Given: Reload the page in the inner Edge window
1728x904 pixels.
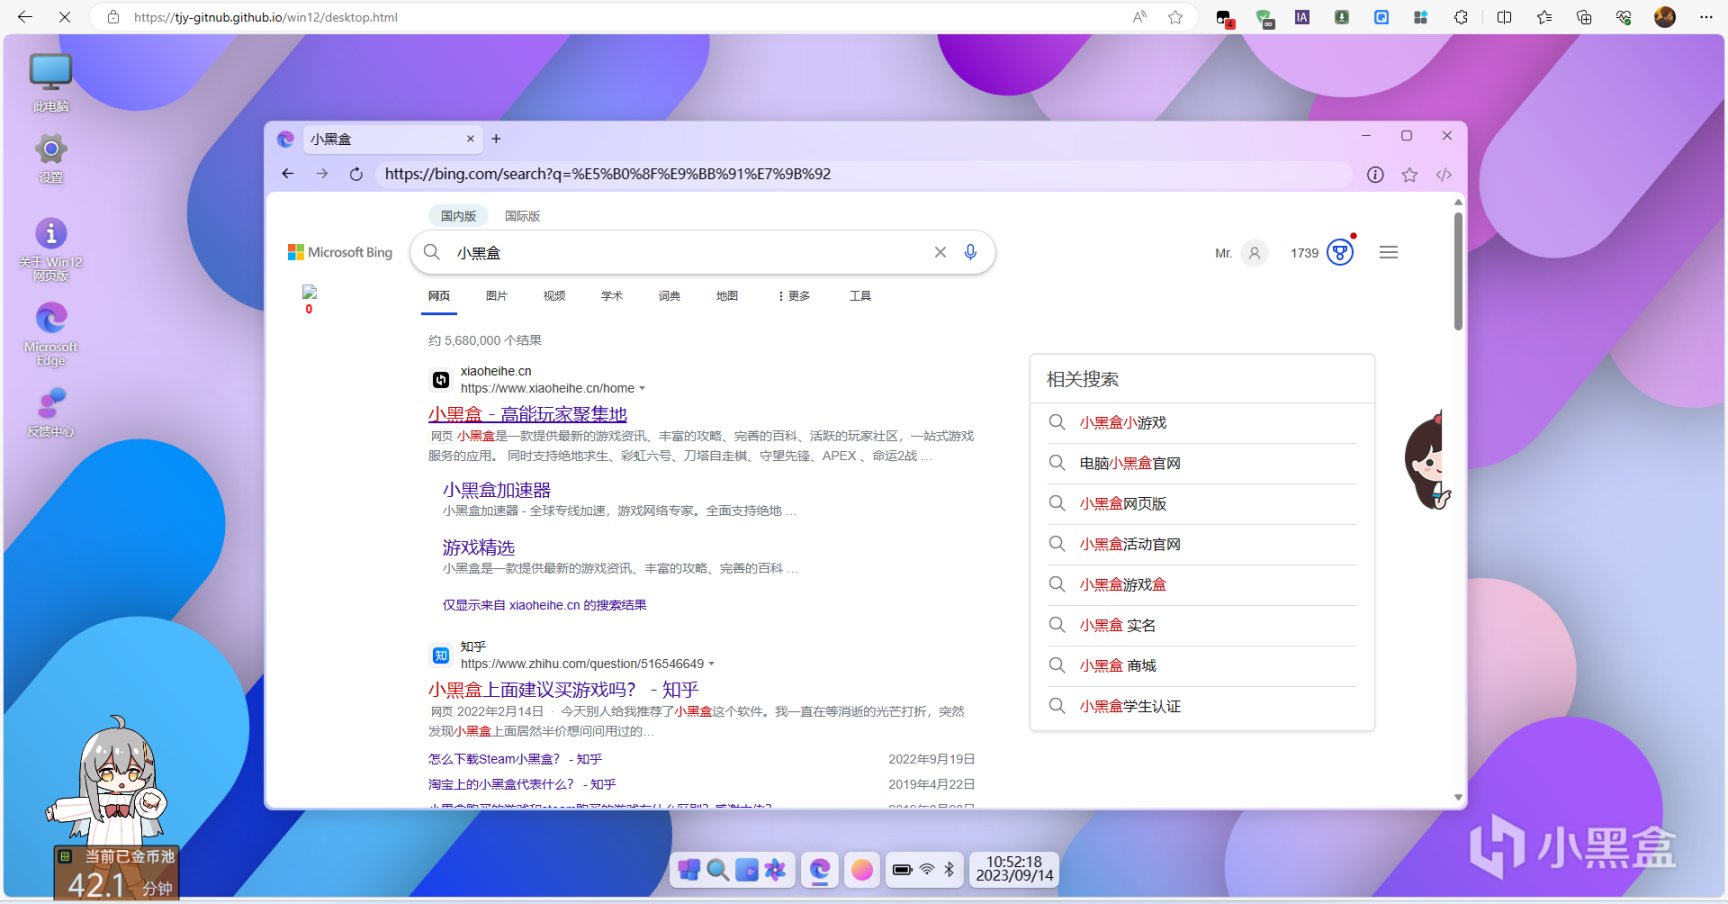Looking at the screenshot, I should pos(356,174).
